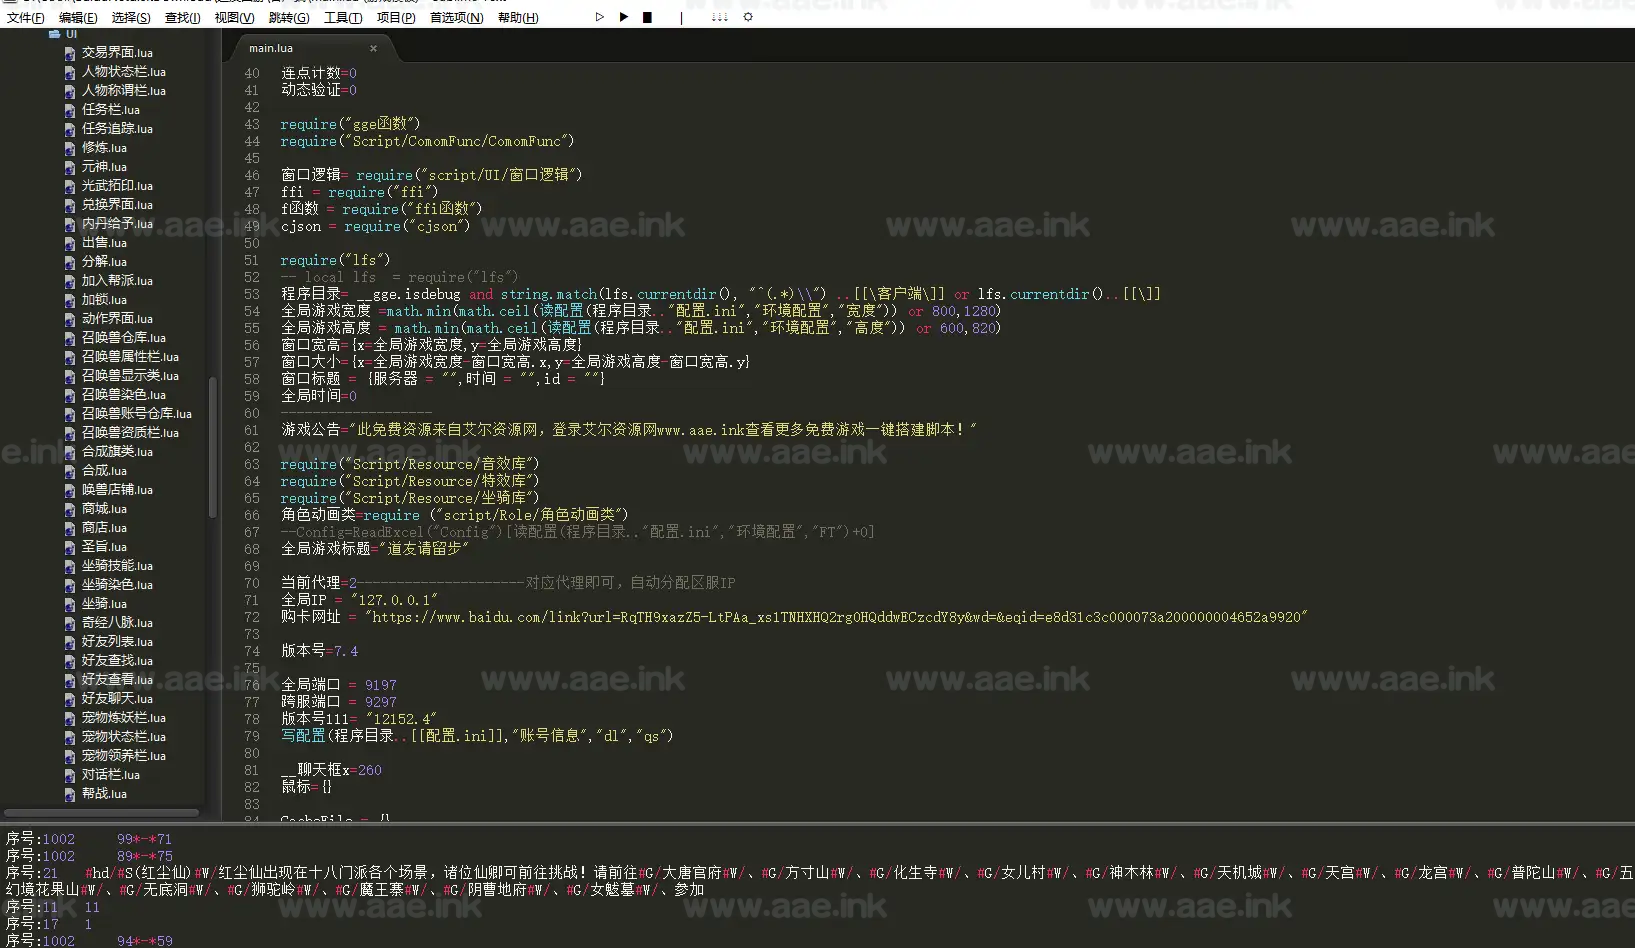
Task: Click file icon of 任务追踪.lua
Action: [x=70, y=129]
